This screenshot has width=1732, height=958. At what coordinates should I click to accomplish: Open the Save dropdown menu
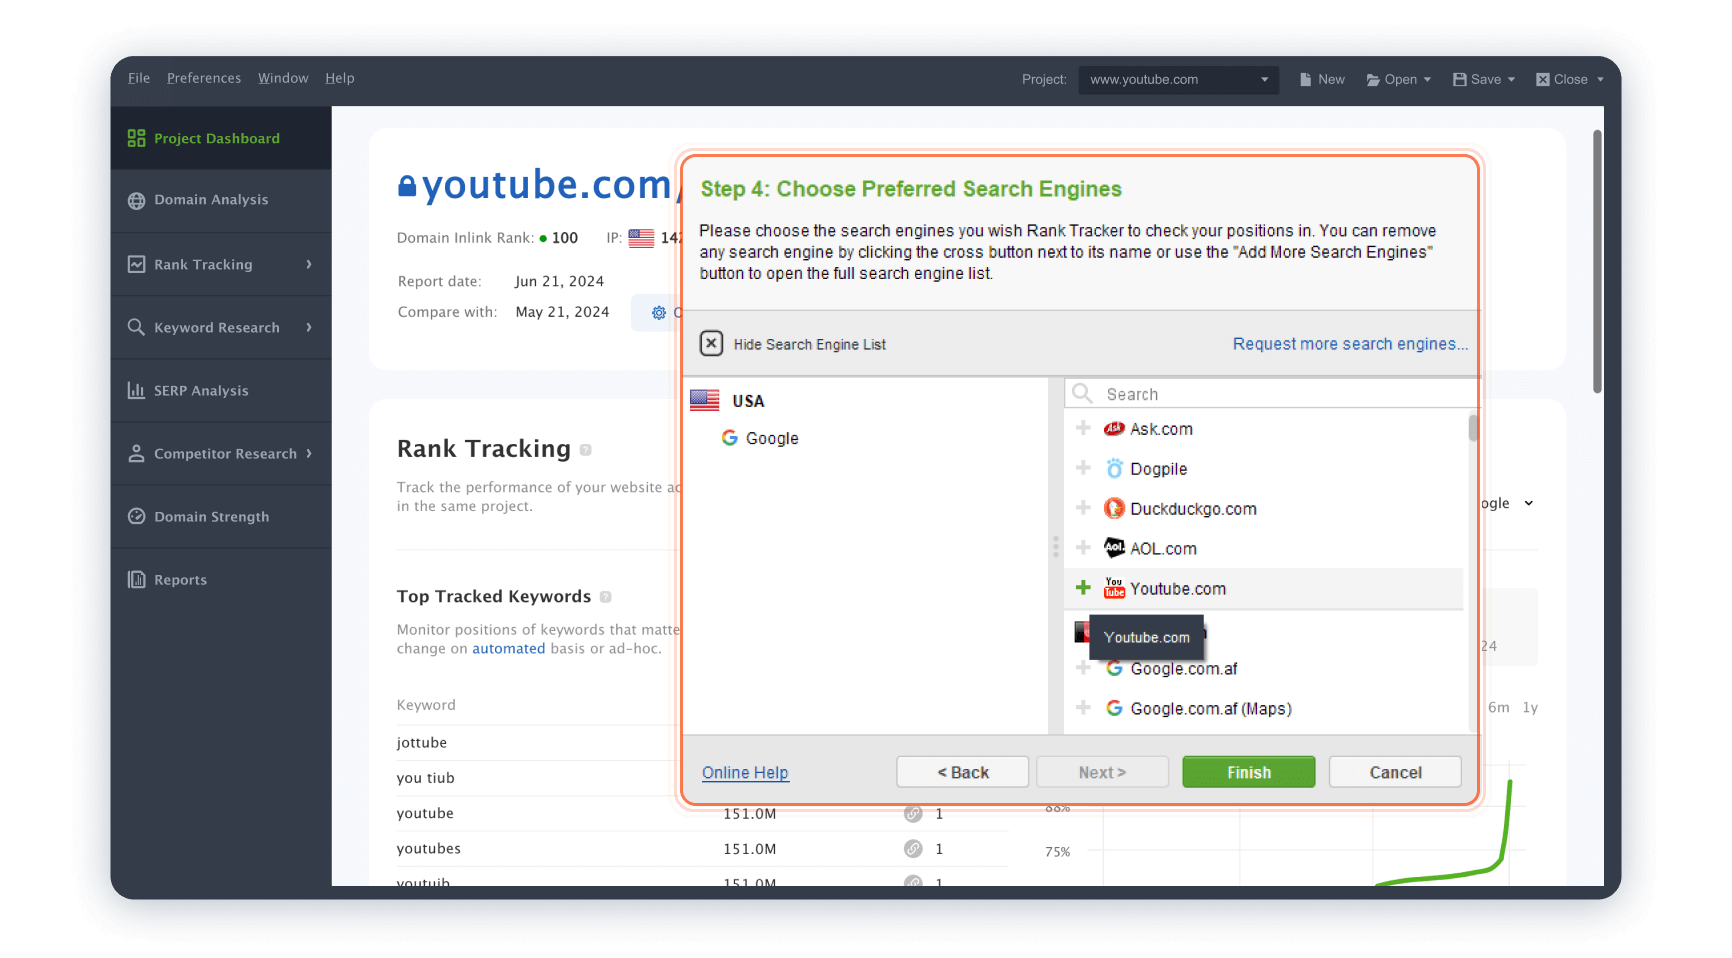(1484, 79)
